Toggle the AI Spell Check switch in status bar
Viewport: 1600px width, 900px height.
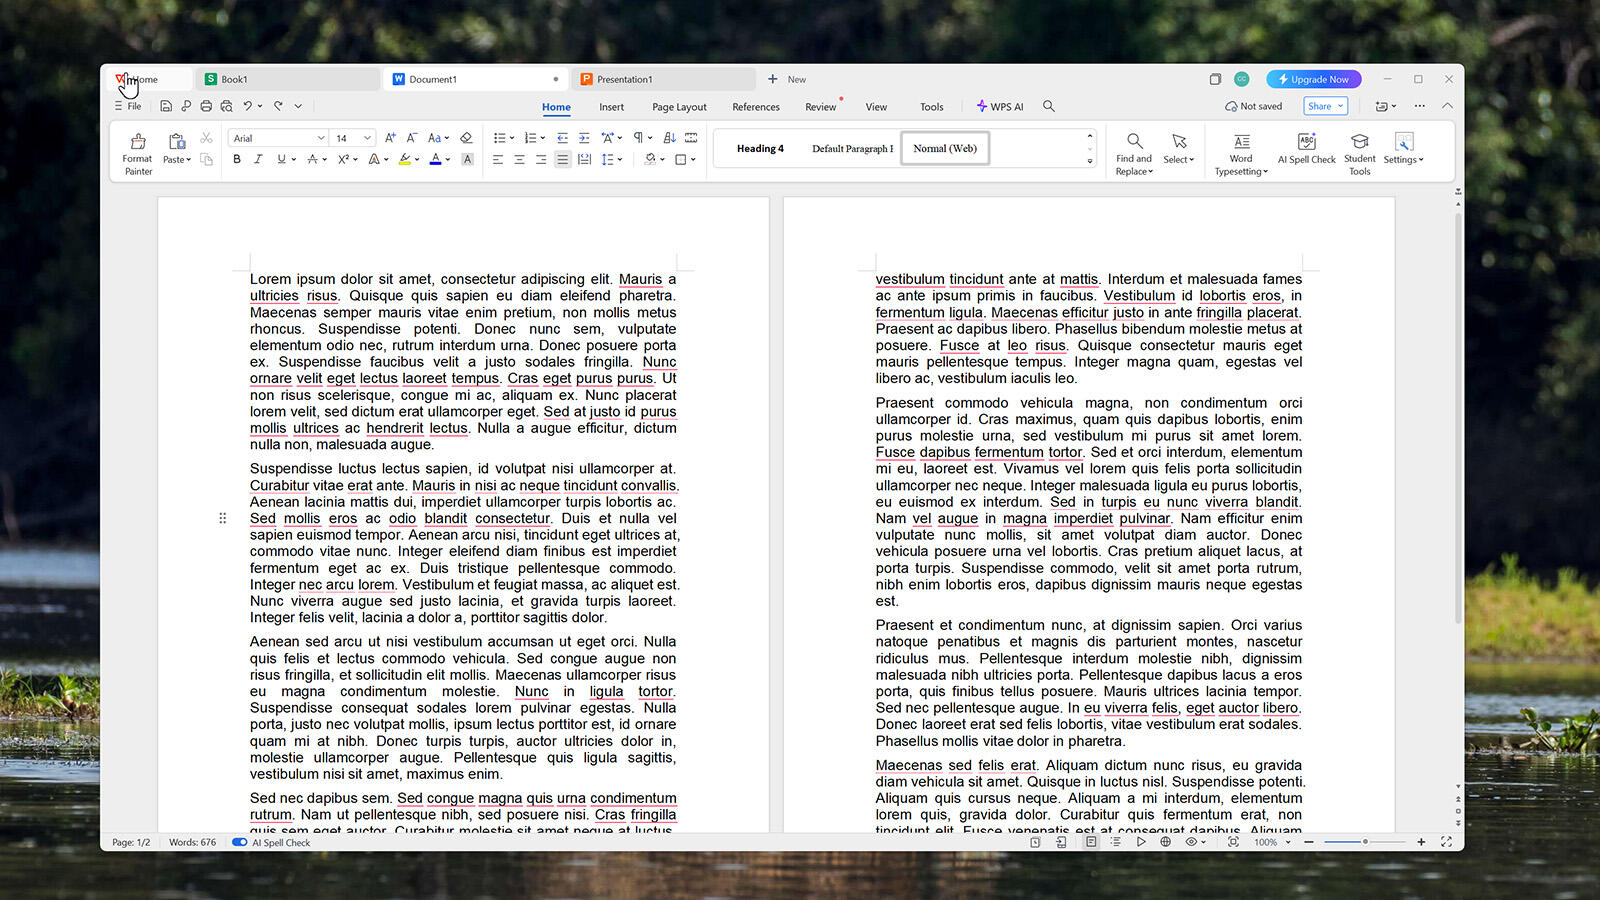click(x=240, y=843)
